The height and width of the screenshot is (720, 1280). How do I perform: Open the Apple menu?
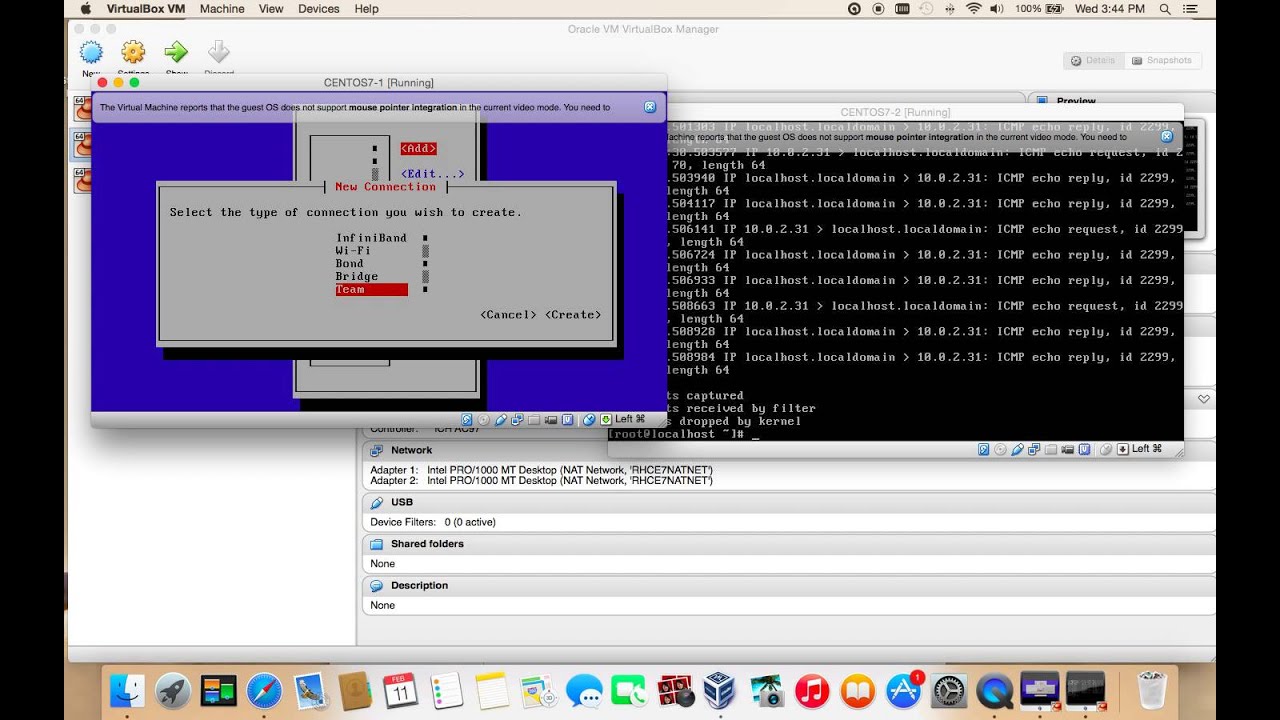[84, 9]
